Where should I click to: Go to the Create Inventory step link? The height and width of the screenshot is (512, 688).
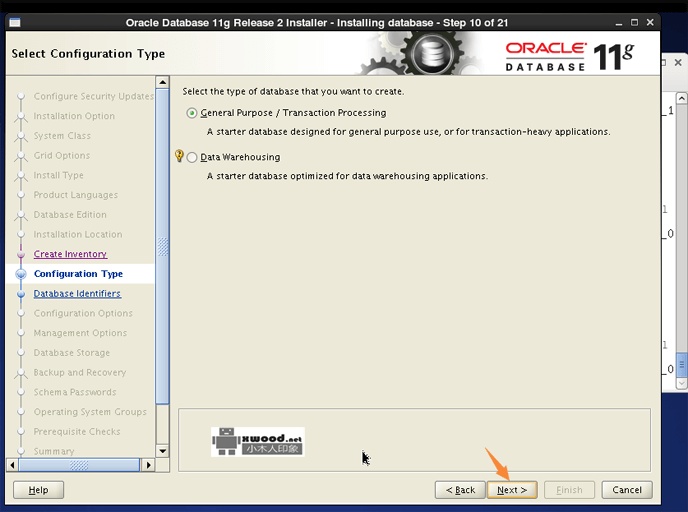[x=70, y=255]
